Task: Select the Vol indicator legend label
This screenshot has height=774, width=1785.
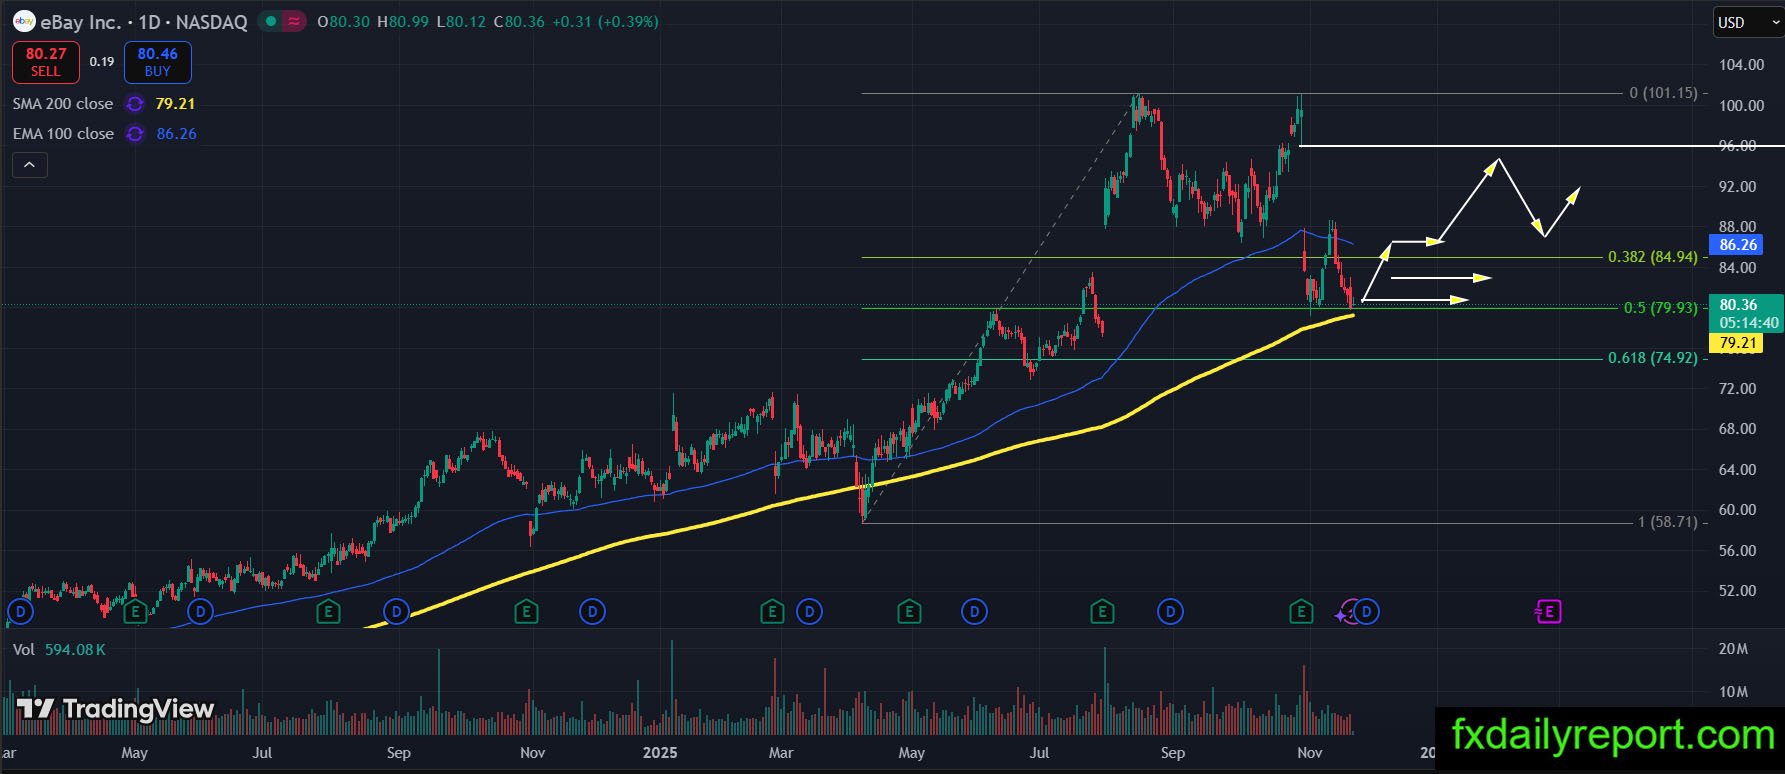Action: click(24, 650)
